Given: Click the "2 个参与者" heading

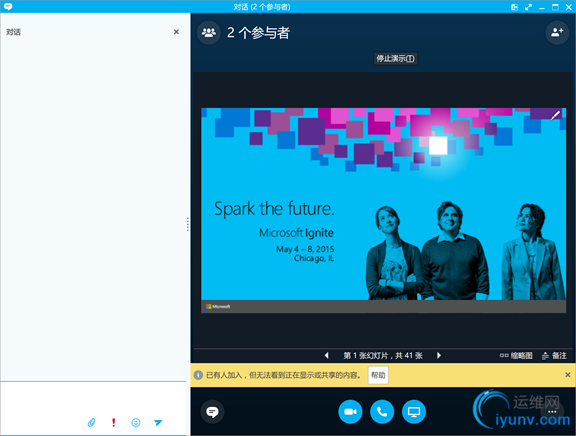Looking at the screenshot, I should point(258,33).
